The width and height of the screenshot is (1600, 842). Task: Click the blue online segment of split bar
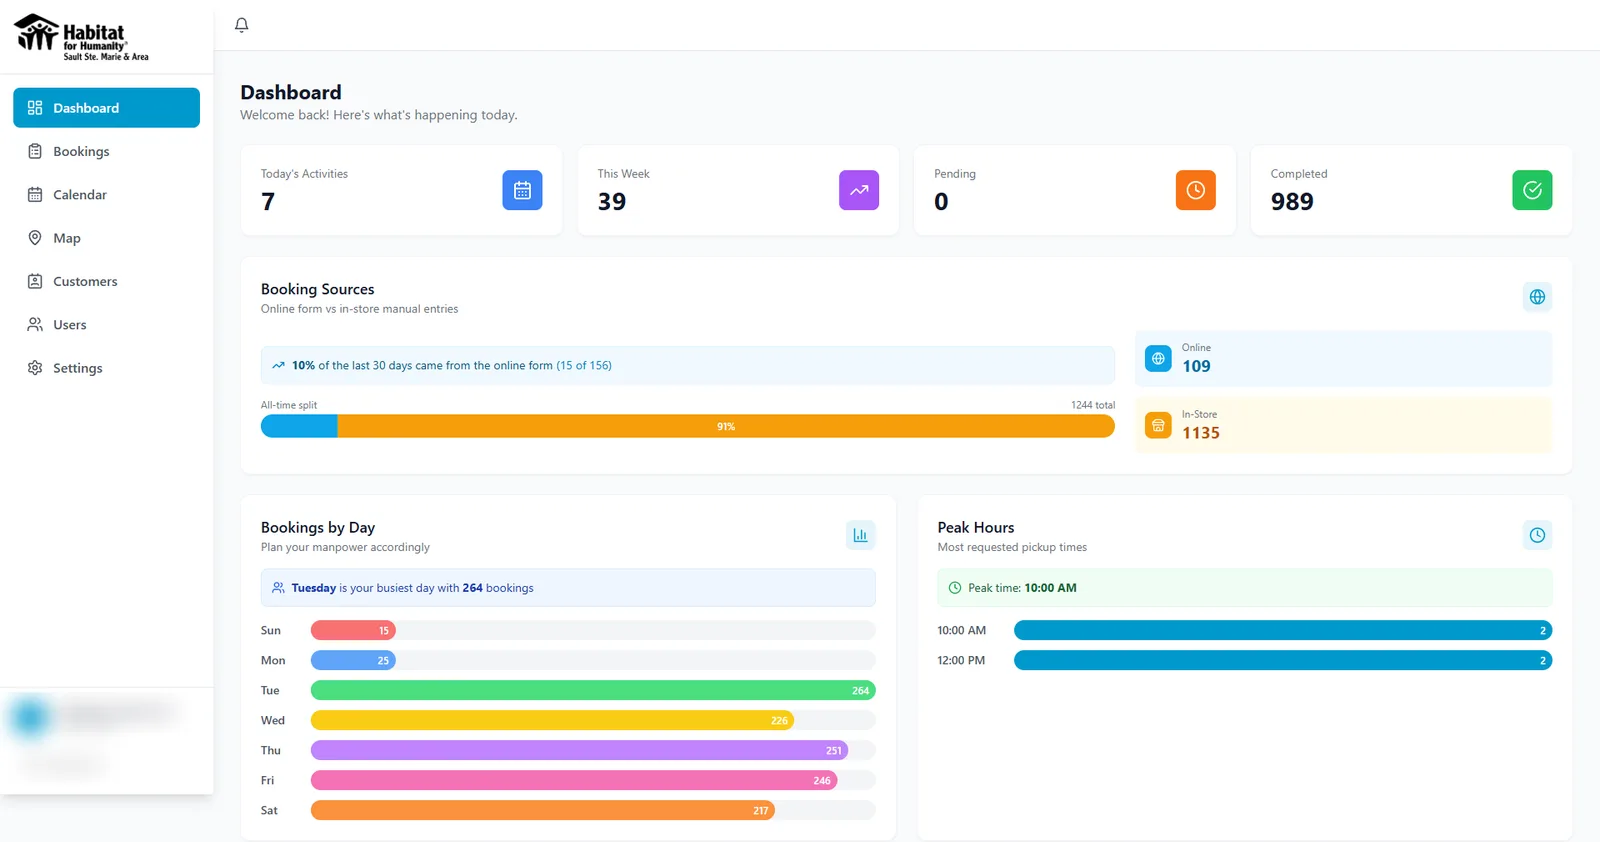(x=299, y=426)
